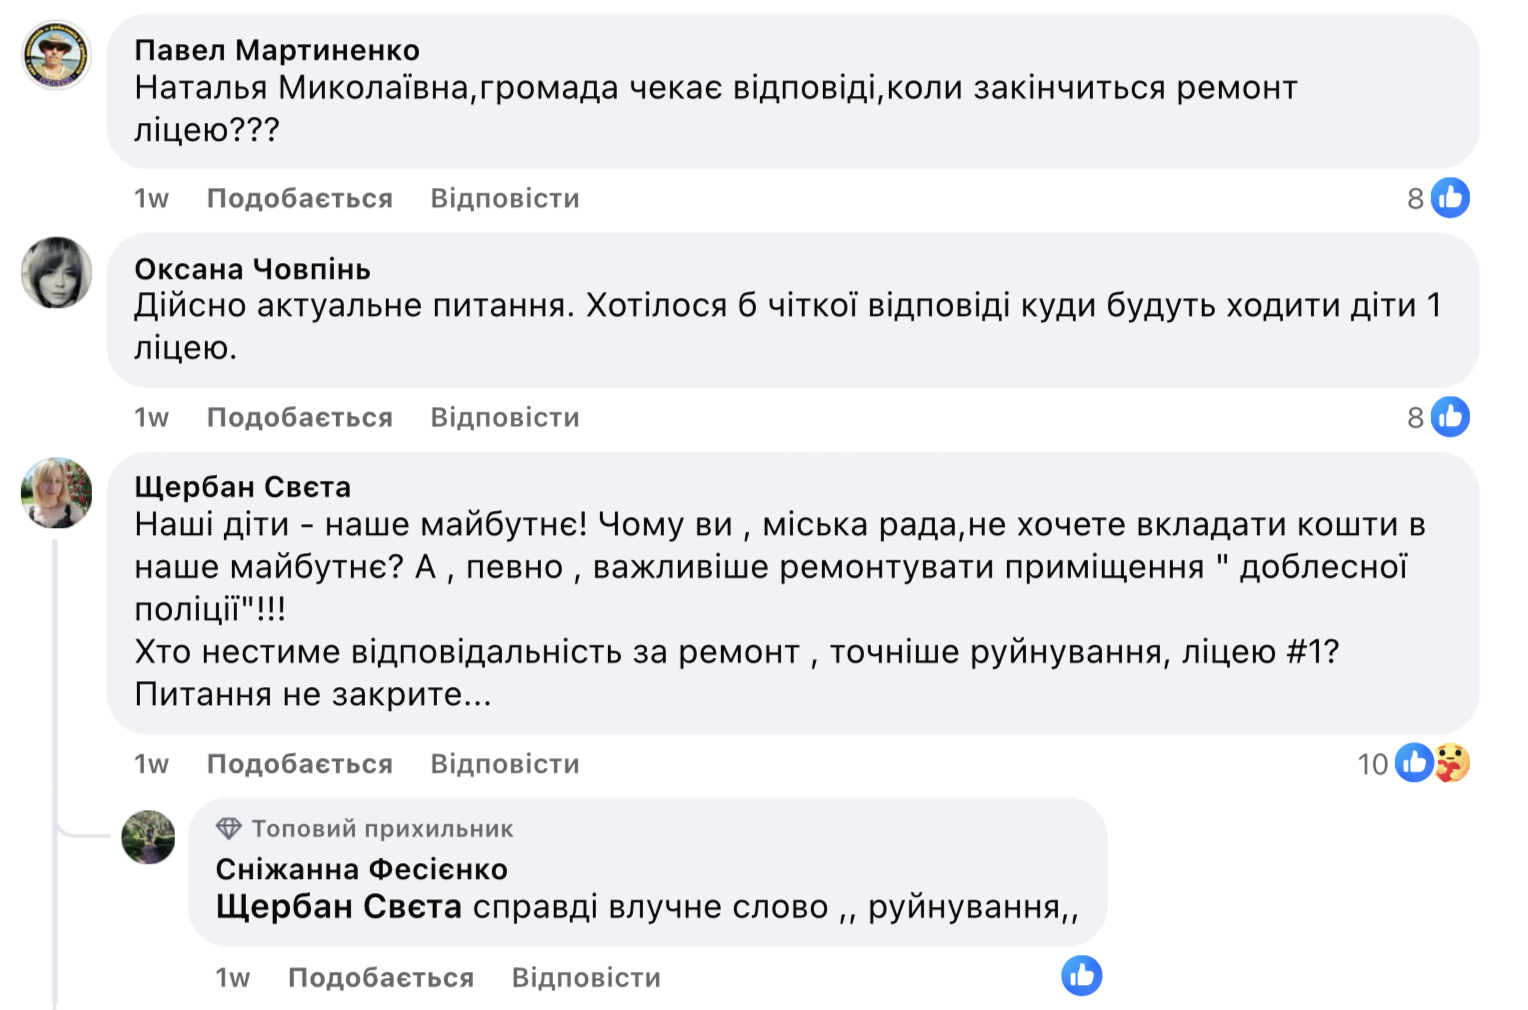Click the 1w timestamp on Сніжанна Фесієнко's reply
This screenshot has width=1528, height=1010.
(232, 977)
